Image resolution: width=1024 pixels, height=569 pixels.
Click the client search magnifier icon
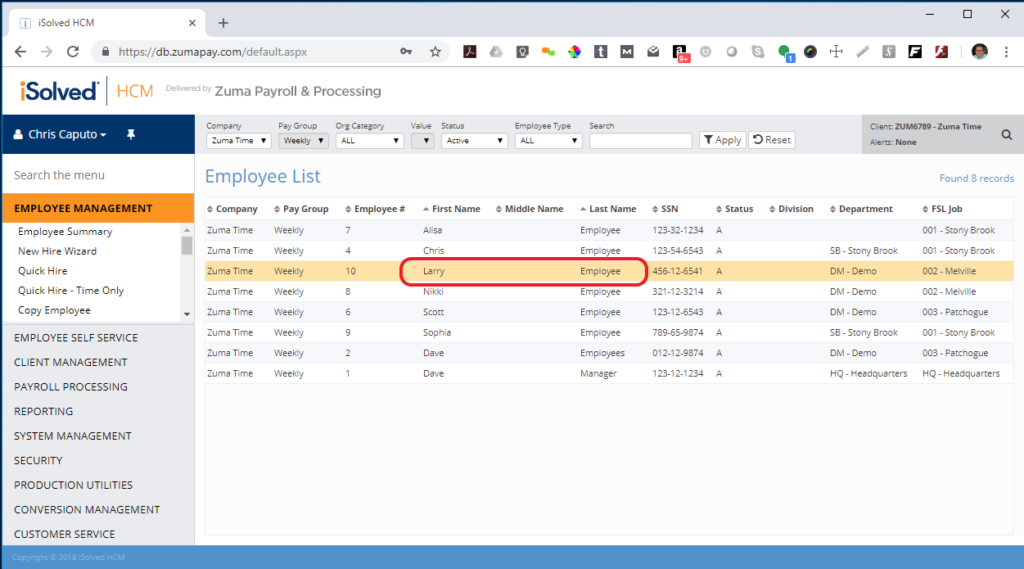pos(1007,134)
